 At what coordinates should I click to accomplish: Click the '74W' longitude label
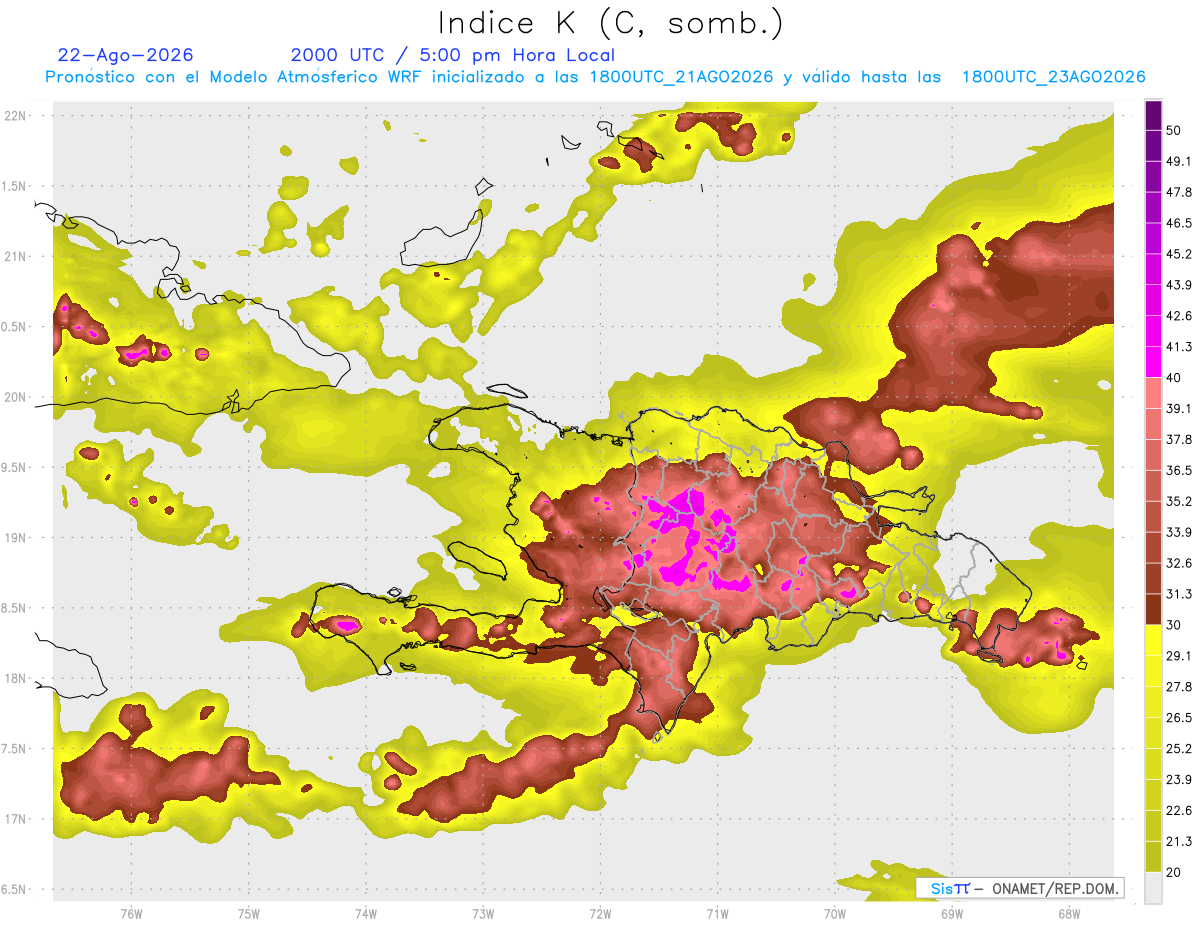point(366,914)
